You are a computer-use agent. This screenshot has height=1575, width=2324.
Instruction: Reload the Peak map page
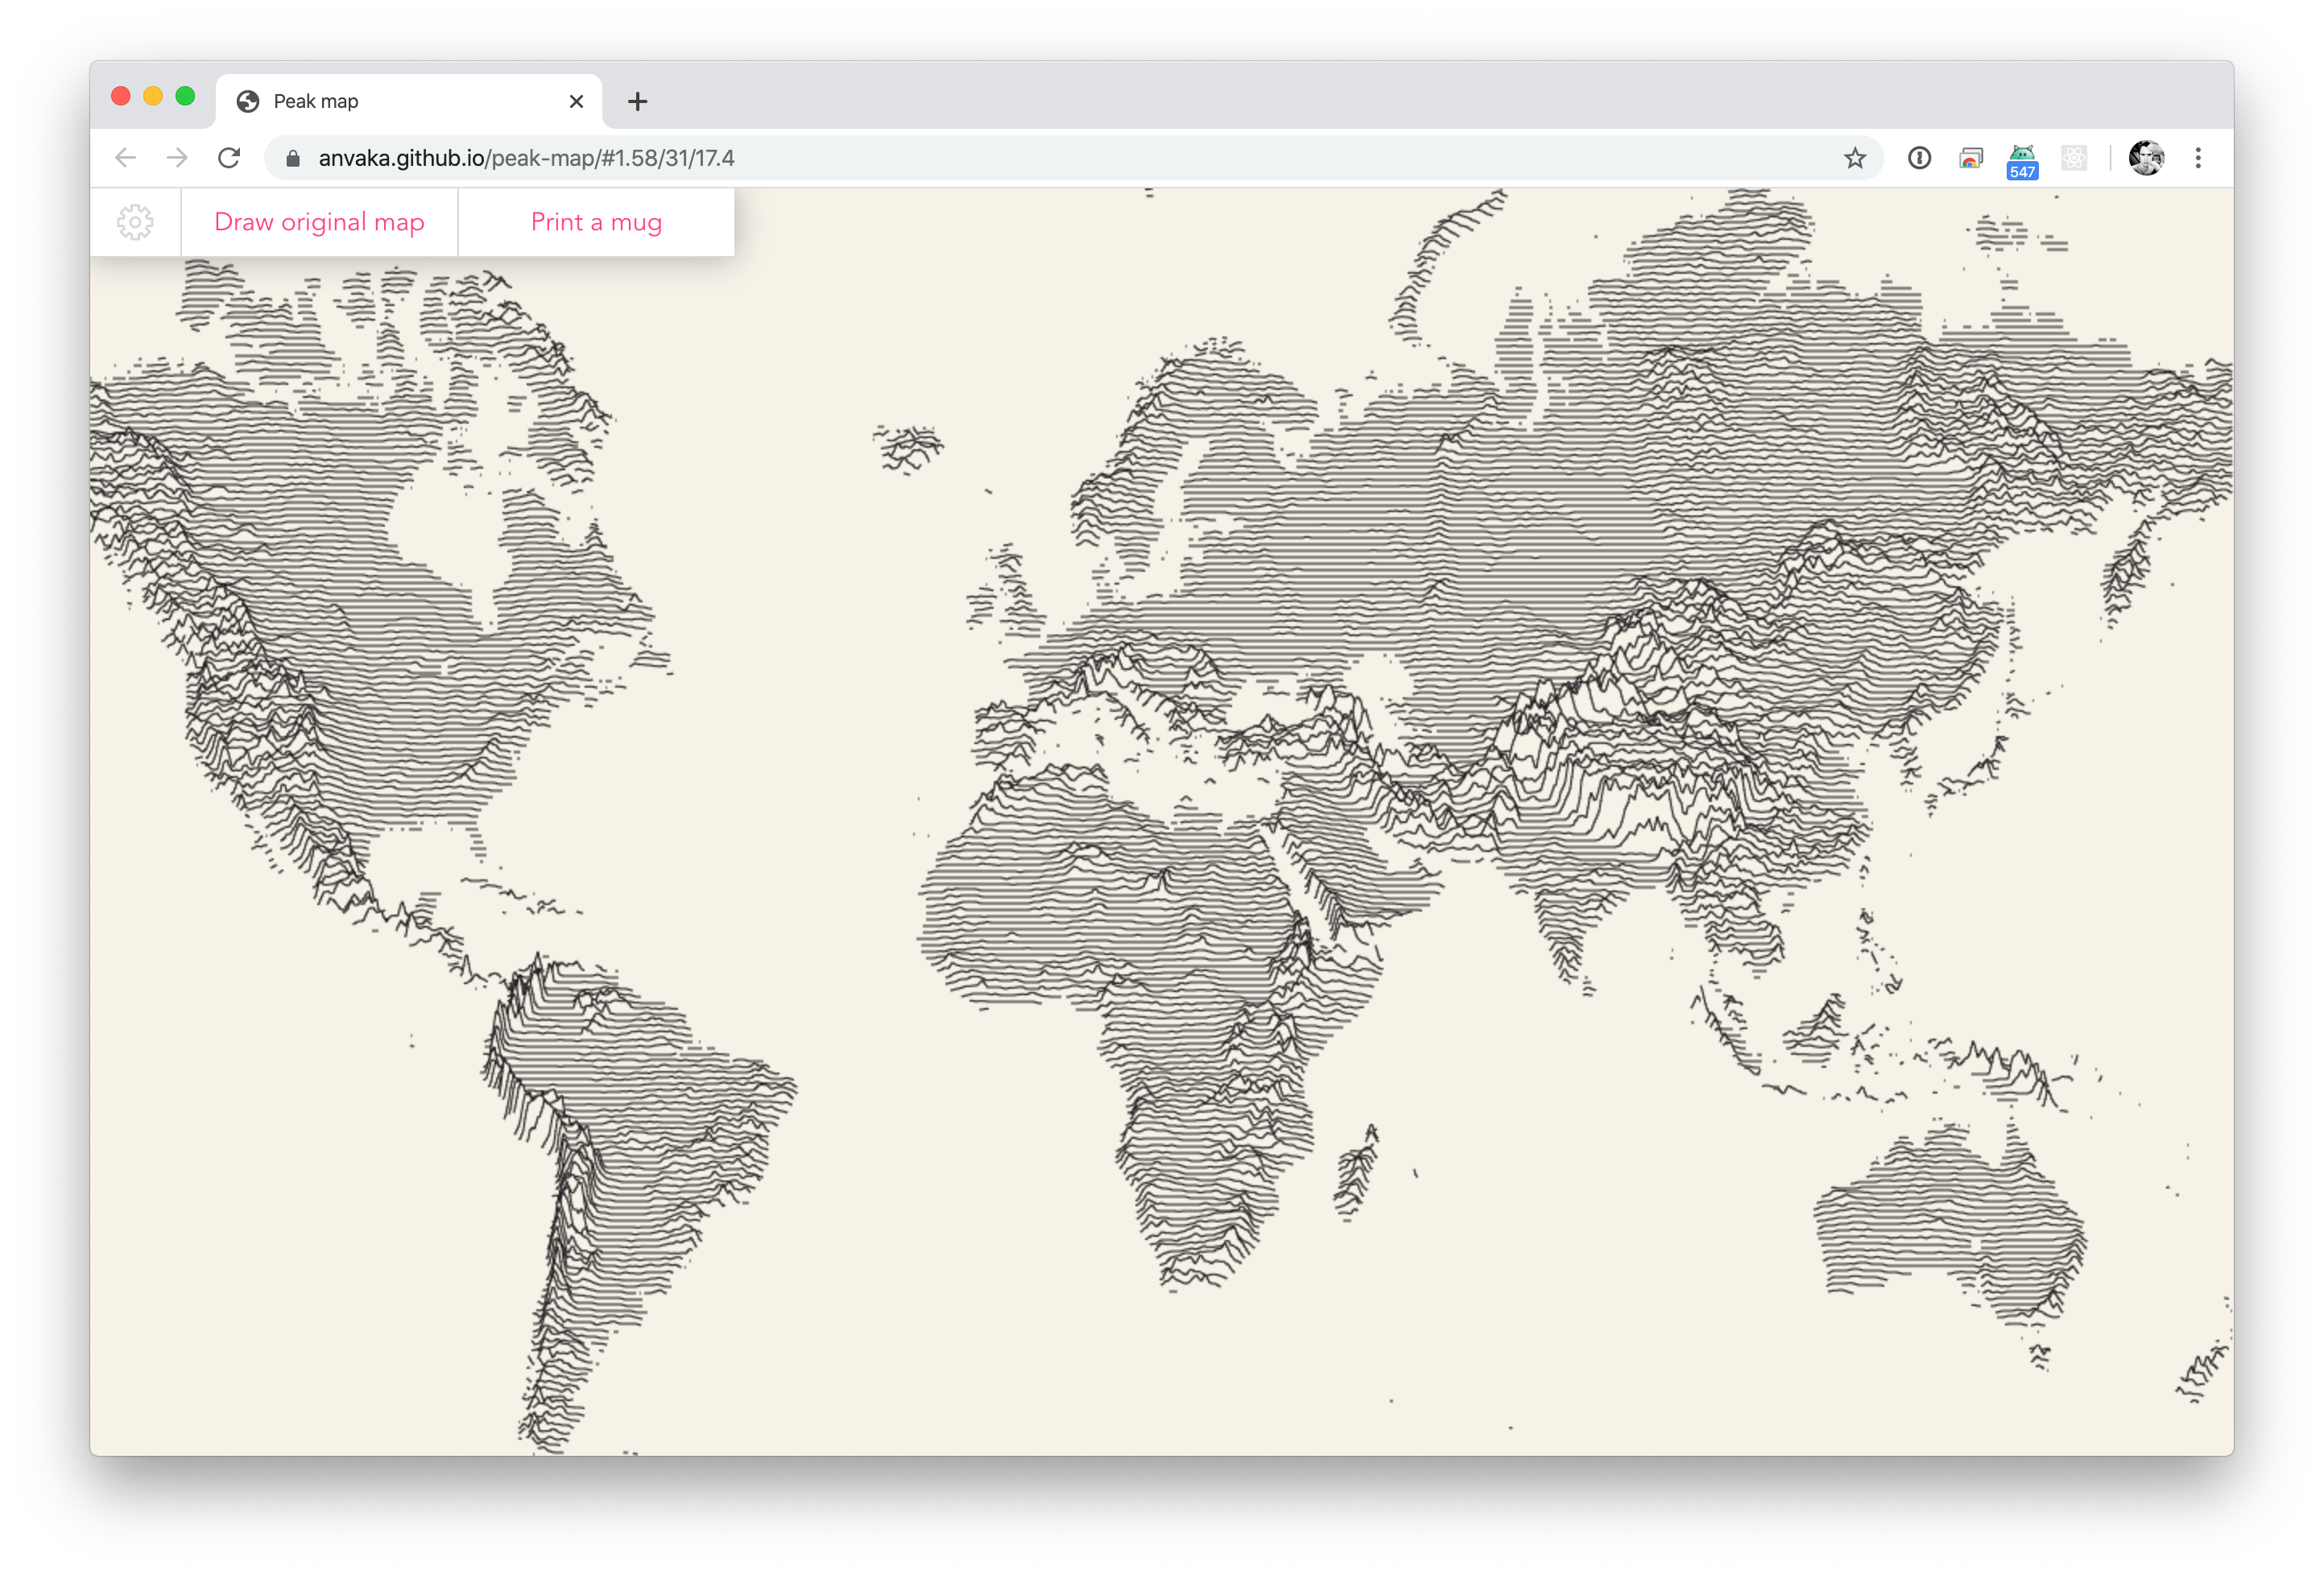[x=229, y=158]
